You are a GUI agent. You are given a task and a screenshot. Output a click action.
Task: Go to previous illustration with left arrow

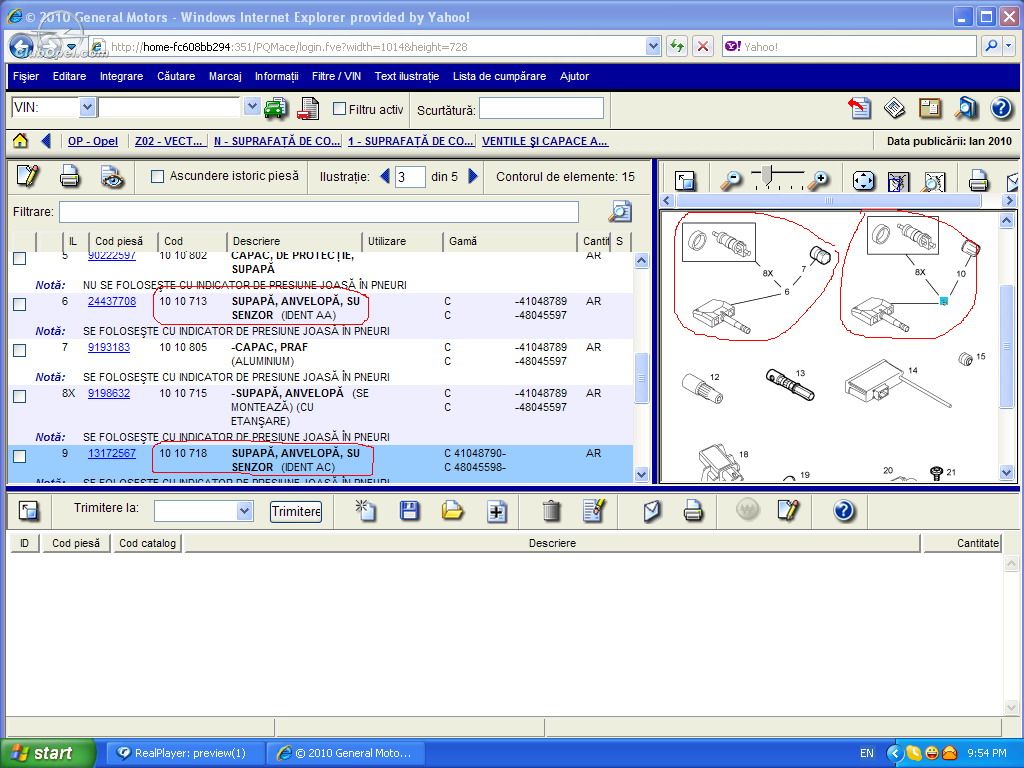385,176
